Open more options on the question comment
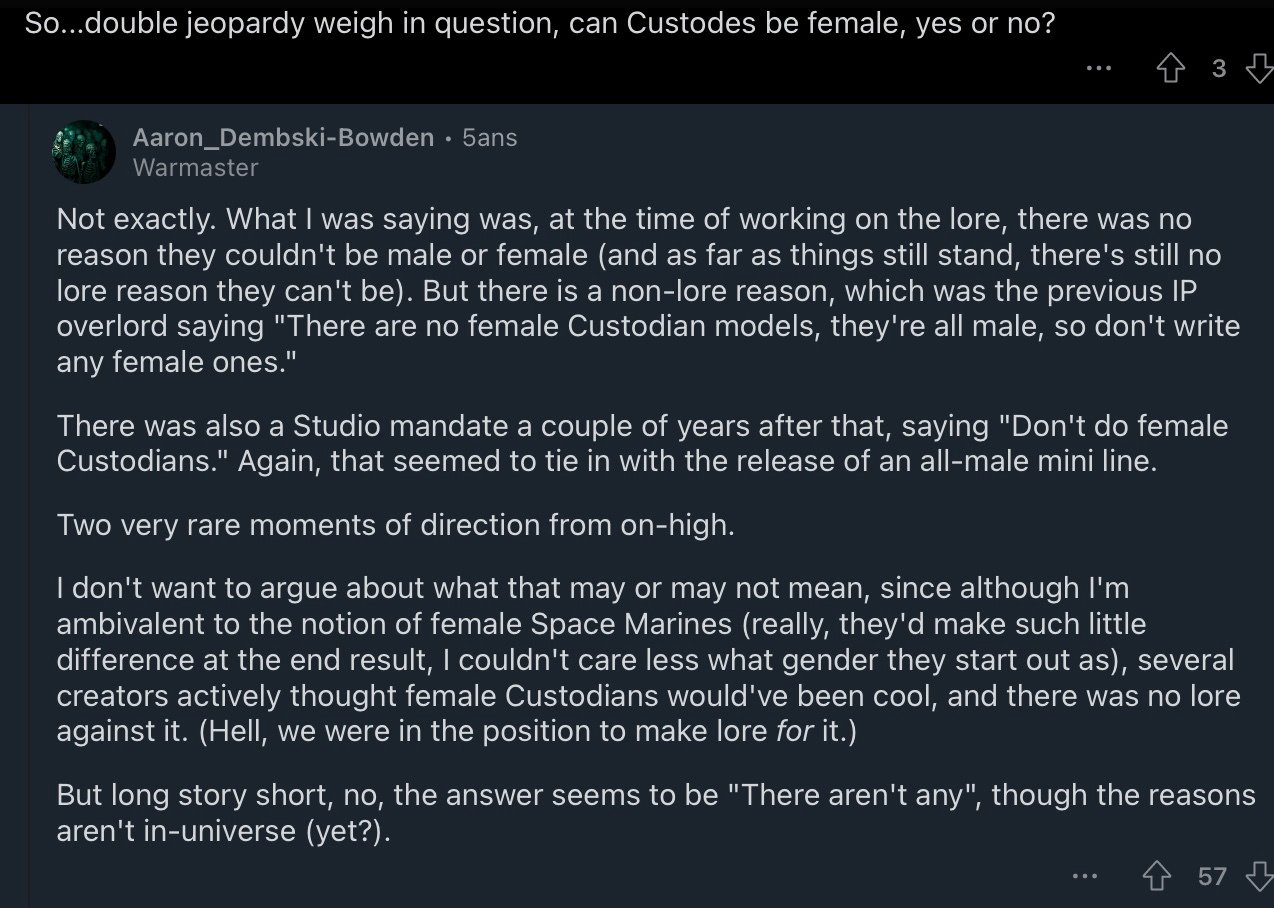 (x=1098, y=68)
